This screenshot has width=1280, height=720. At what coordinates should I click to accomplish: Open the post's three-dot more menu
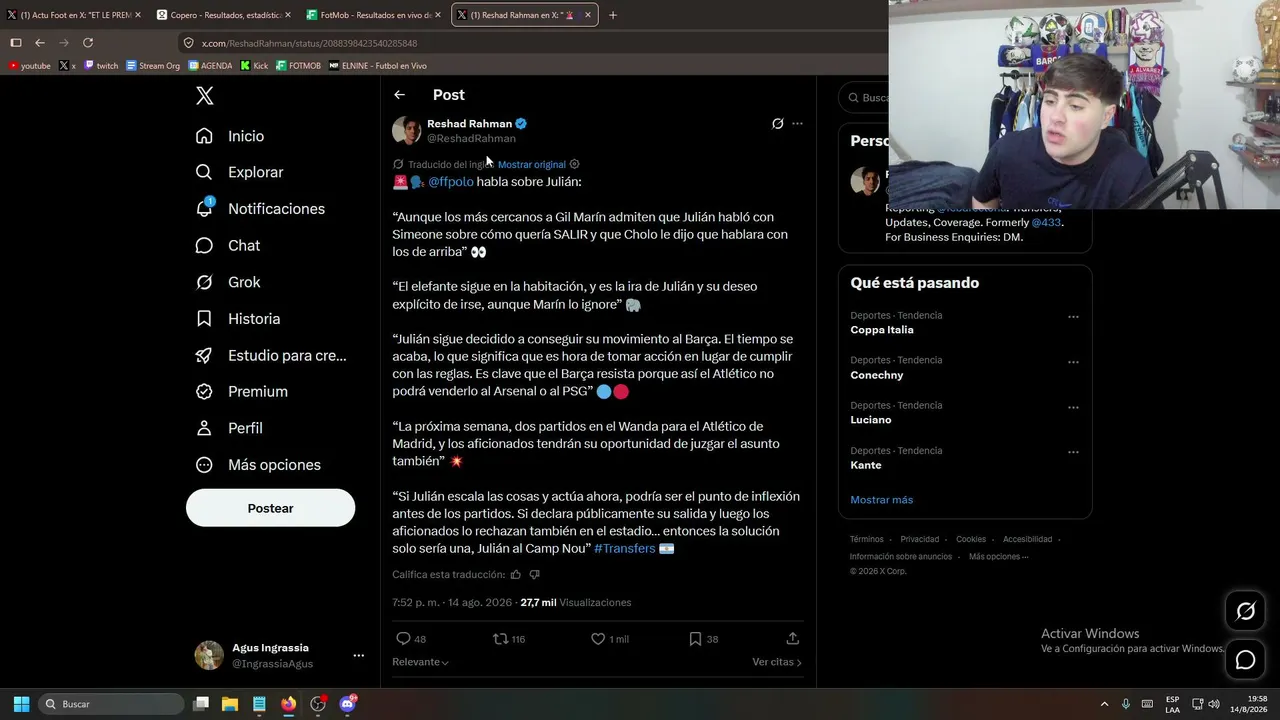coord(797,124)
